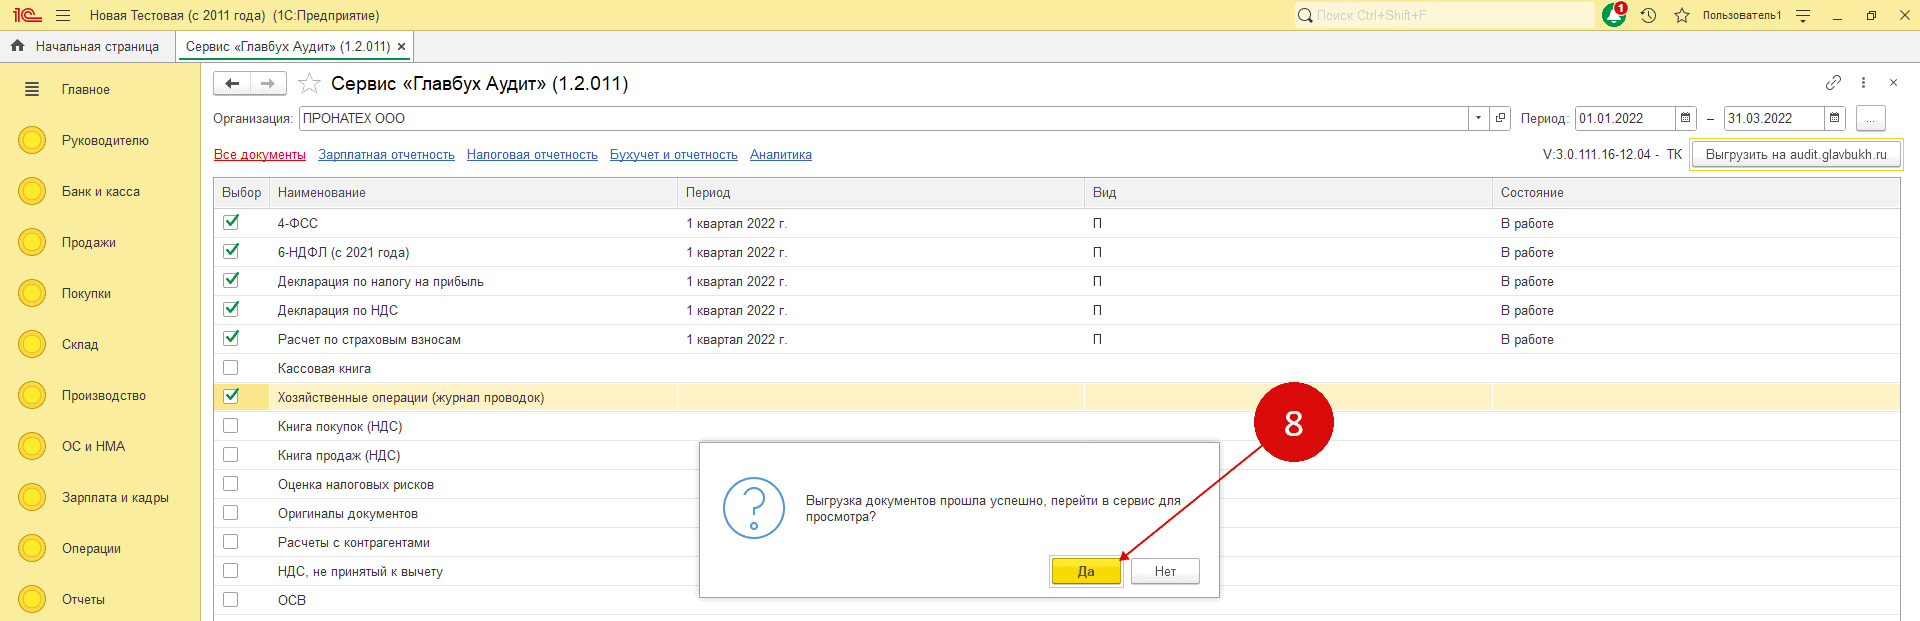The image size is (1920, 621).
Task: Uncheck the 4-ФСС checkbox
Action: tap(231, 222)
